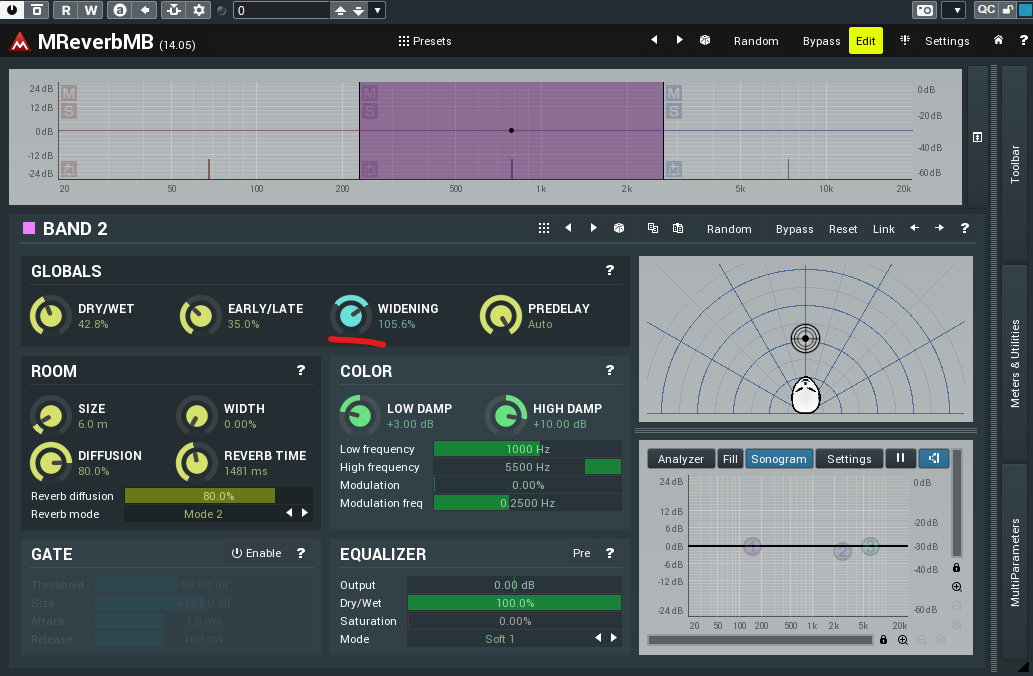
Task: Open the equalizer Mode Soft 1 selector
Action: [499, 639]
